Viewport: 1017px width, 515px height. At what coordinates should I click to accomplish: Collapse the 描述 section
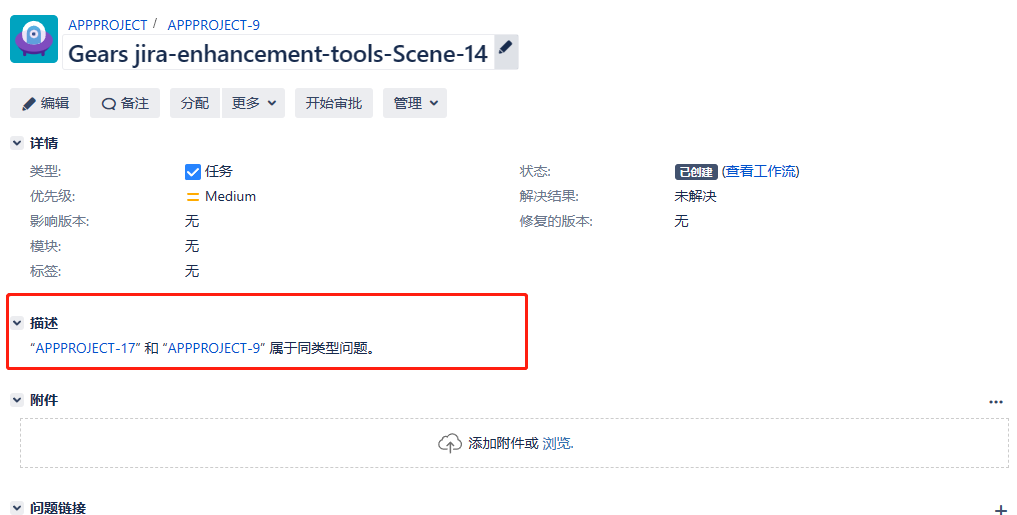point(17,323)
